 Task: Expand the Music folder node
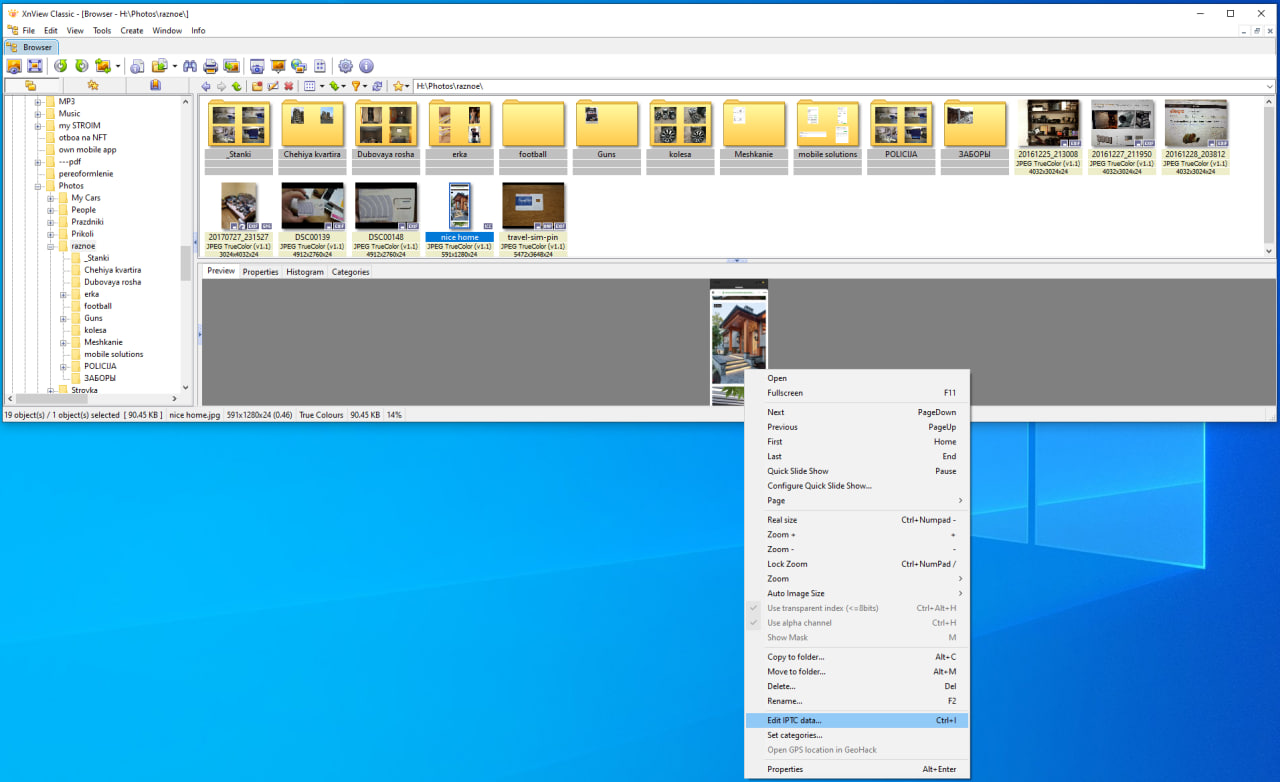[38, 114]
